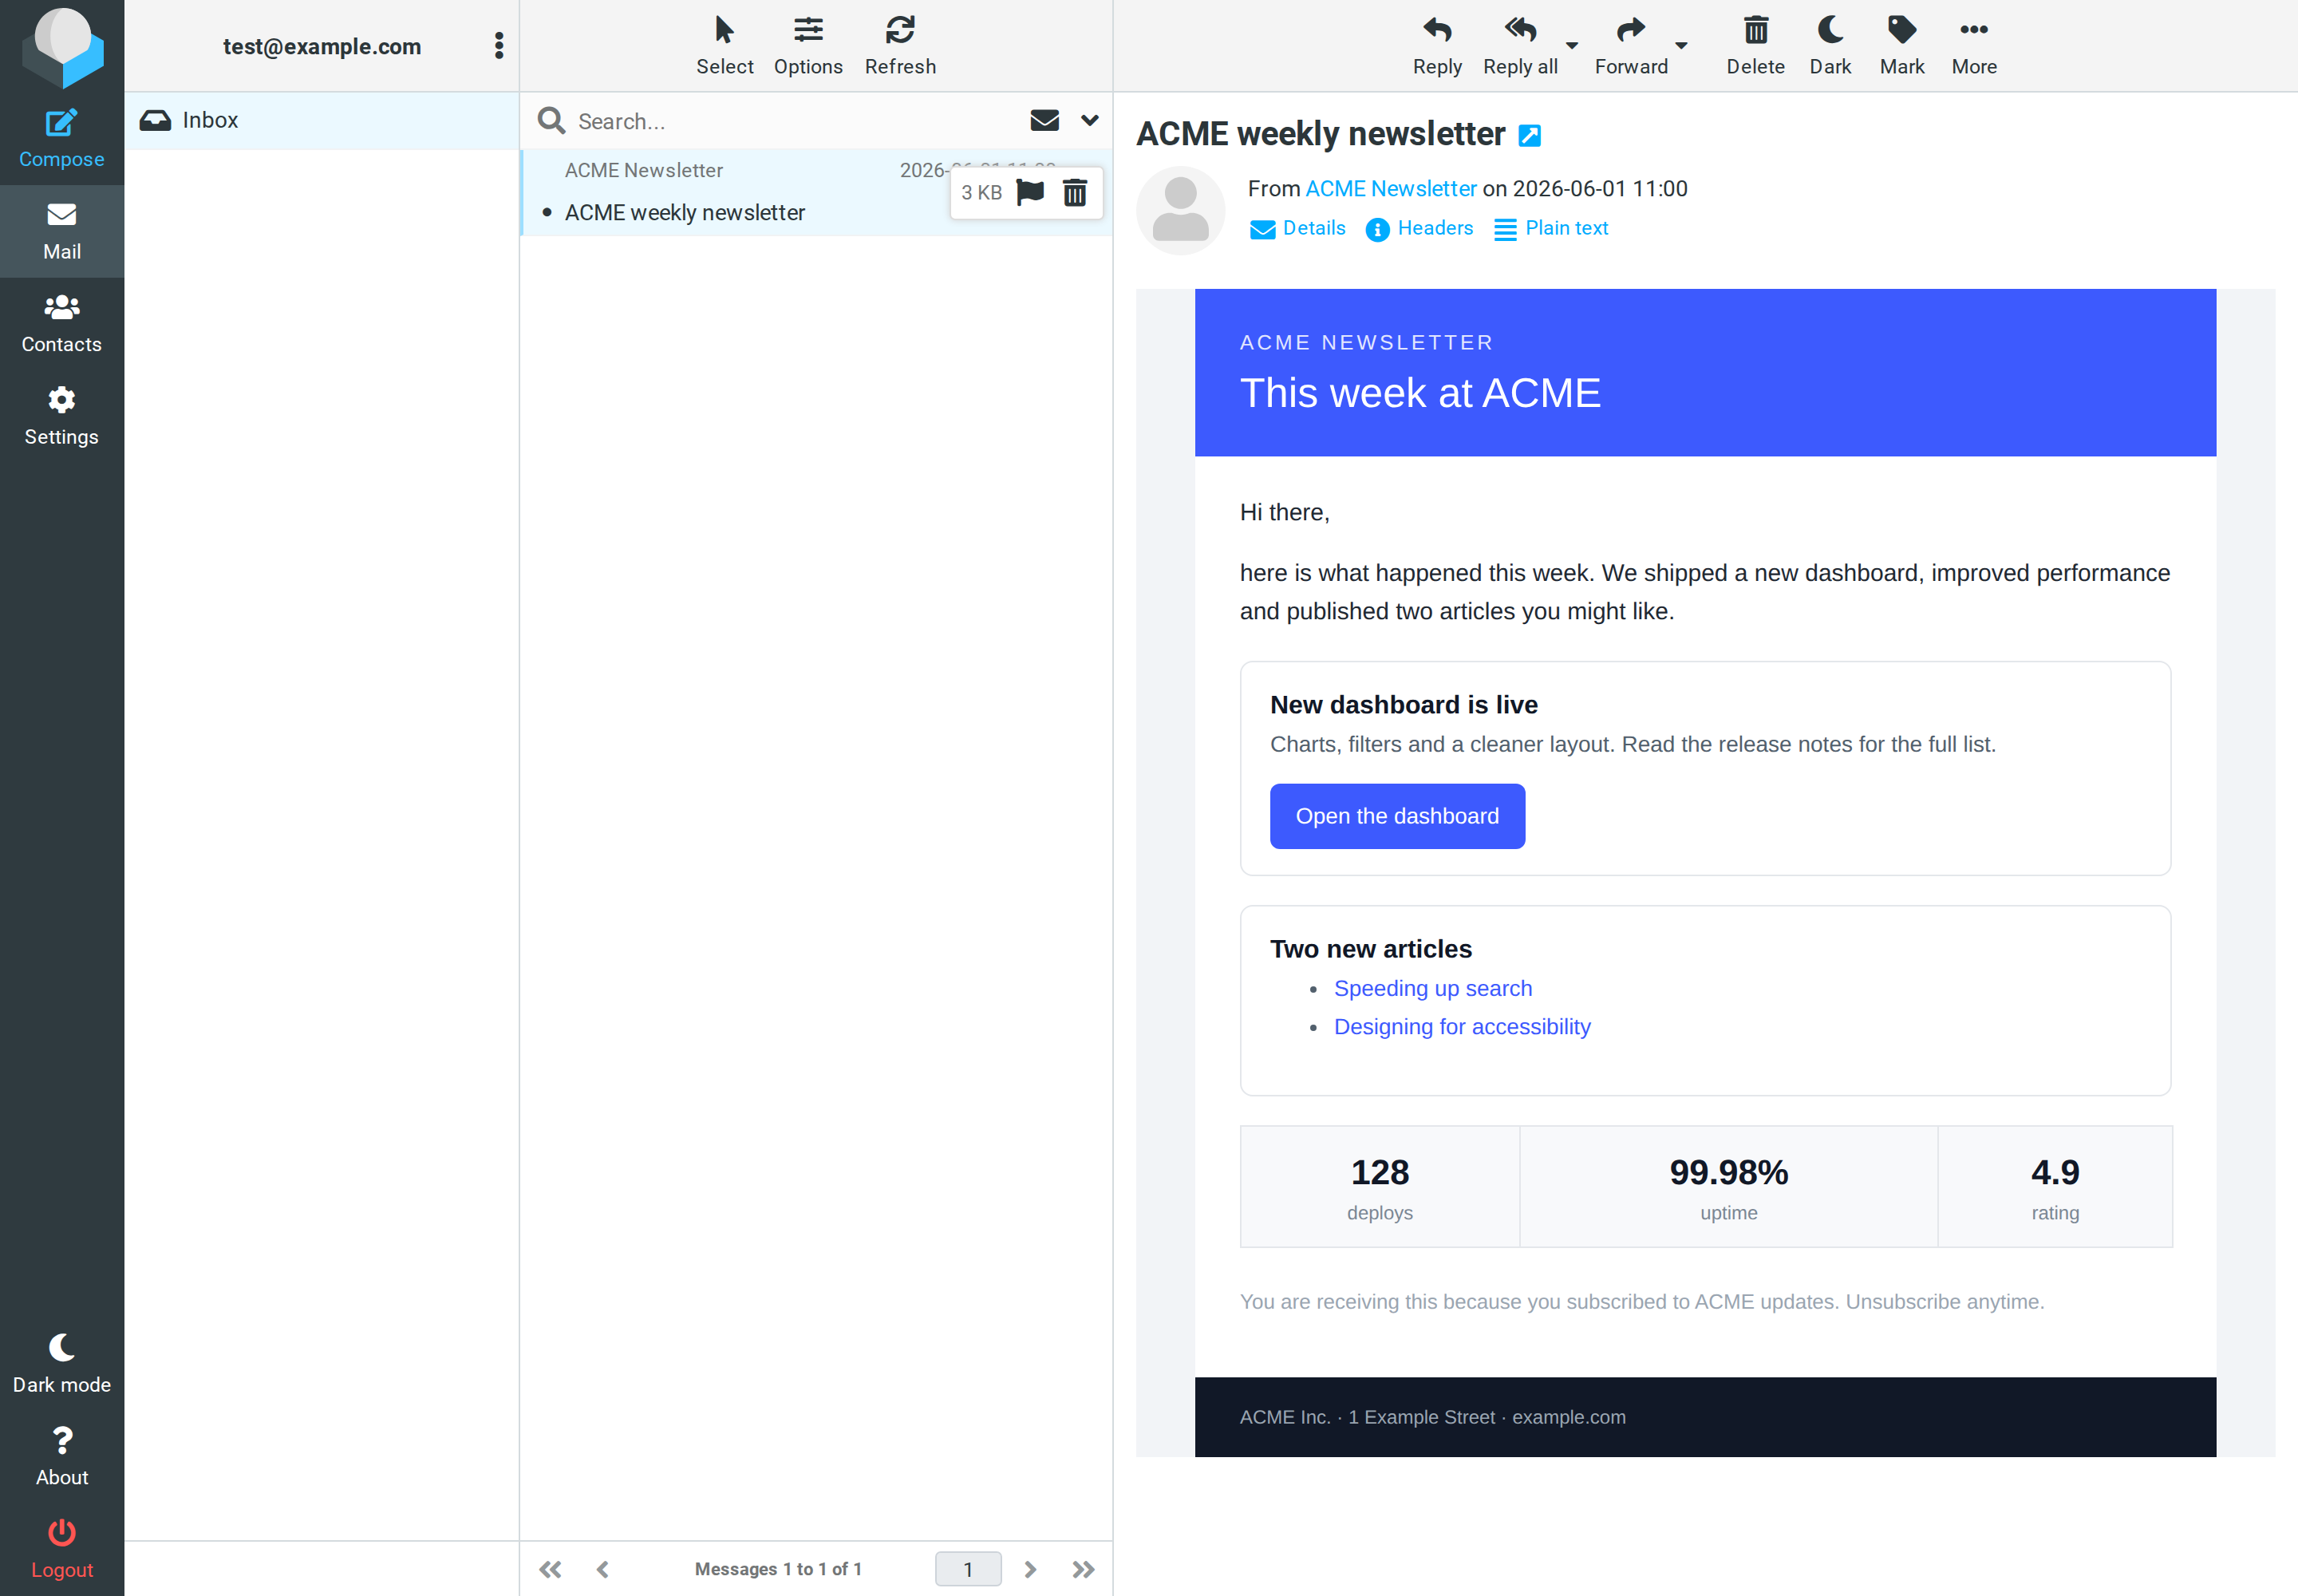2298x1596 pixels.
Task: Open the About help icon
Action: click(x=61, y=1457)
